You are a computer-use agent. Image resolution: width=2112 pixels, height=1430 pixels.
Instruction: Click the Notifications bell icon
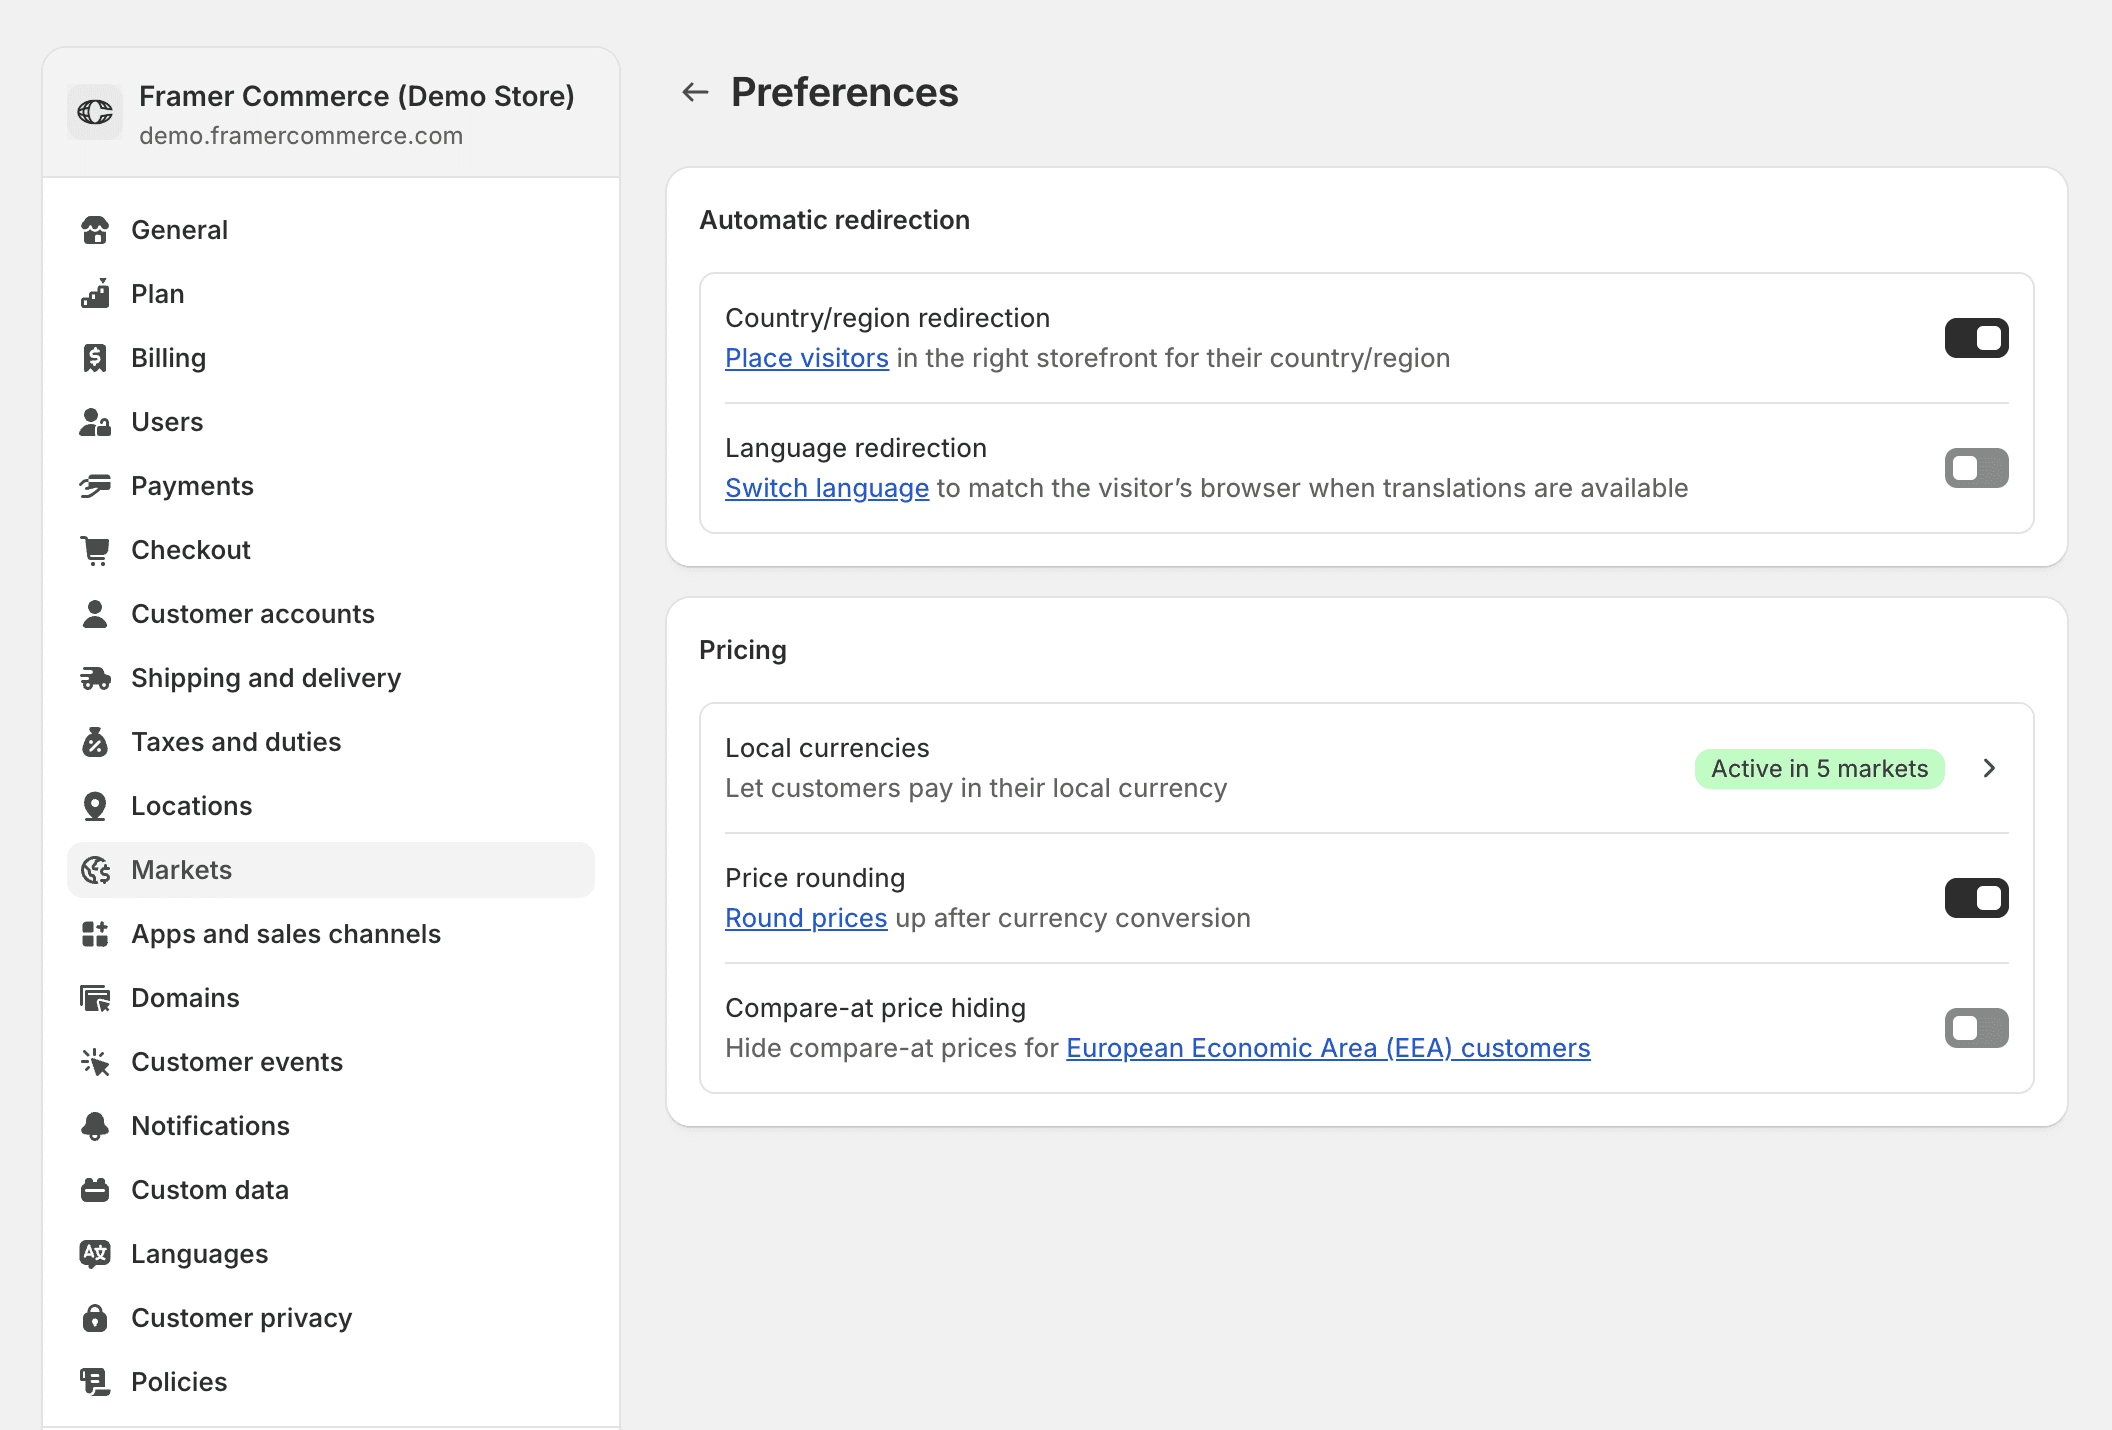(x=95, y=1126)
